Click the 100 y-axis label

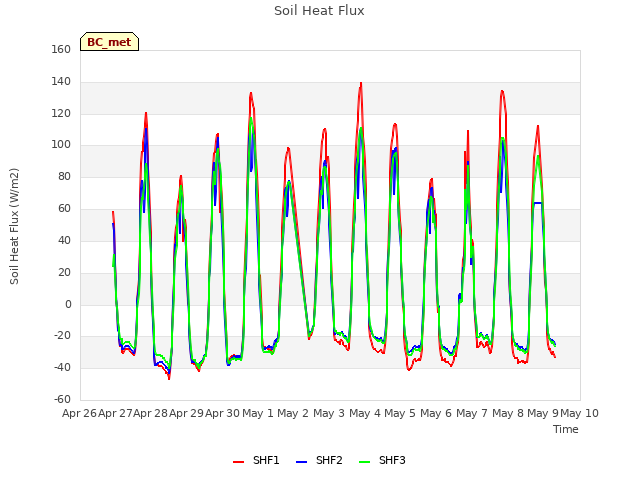pyautogui.click(x=61, y=144)
